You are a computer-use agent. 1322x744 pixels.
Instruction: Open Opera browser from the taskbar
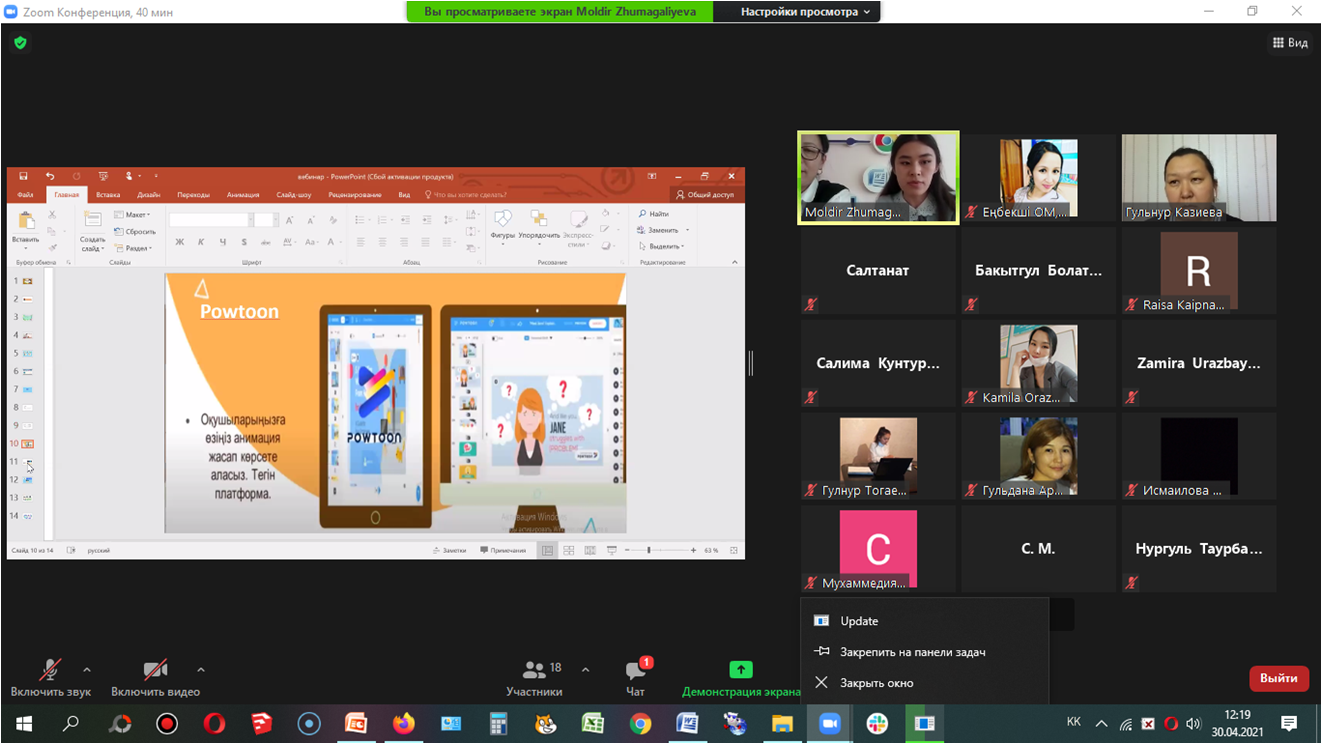point(214,723)
